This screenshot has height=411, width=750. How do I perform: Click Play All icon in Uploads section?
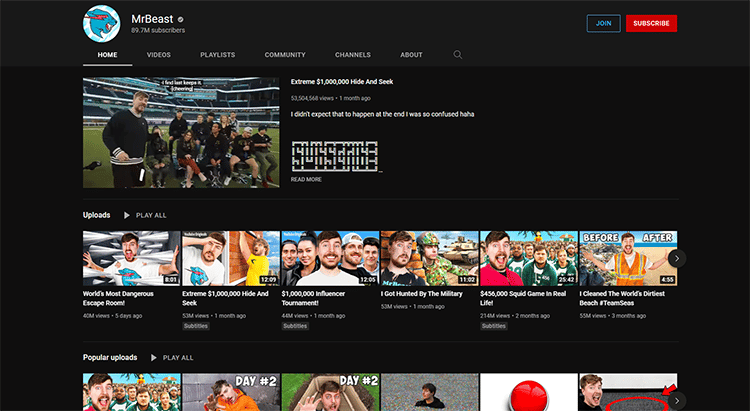pyautogui.click(x=127, y=215)
